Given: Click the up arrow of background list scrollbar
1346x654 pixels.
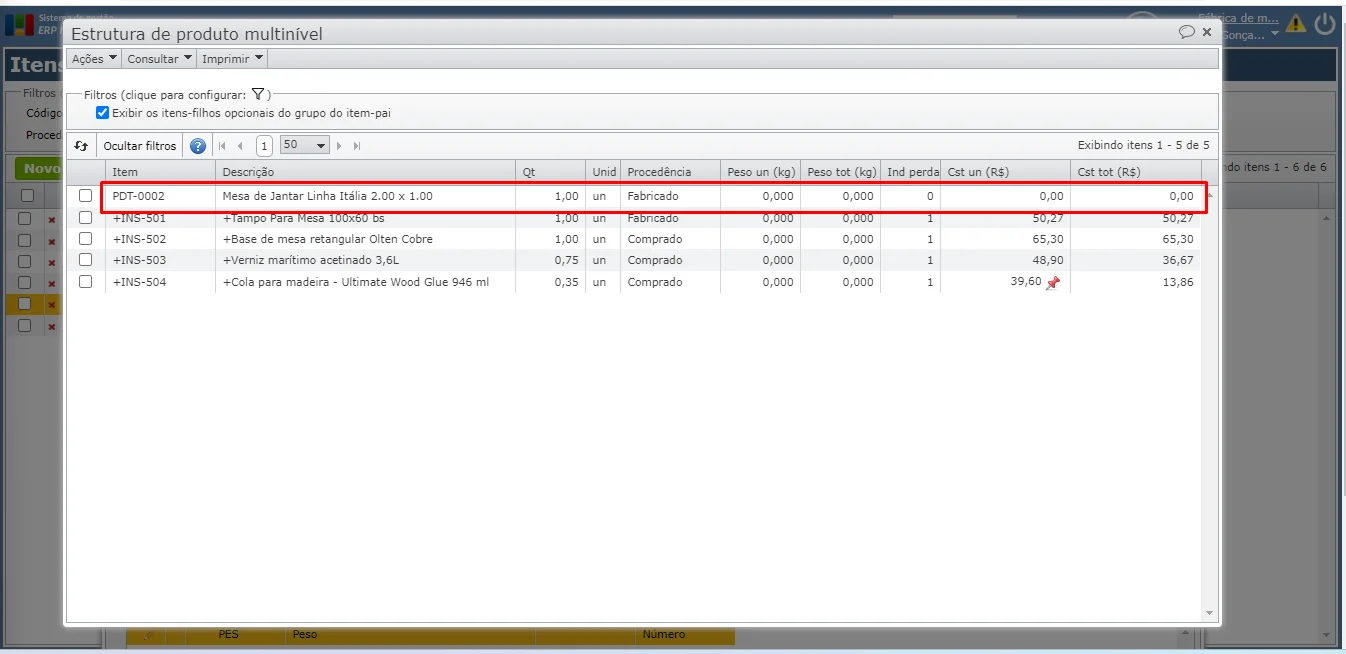Looking at the screenshot, I should [1327, 217].
